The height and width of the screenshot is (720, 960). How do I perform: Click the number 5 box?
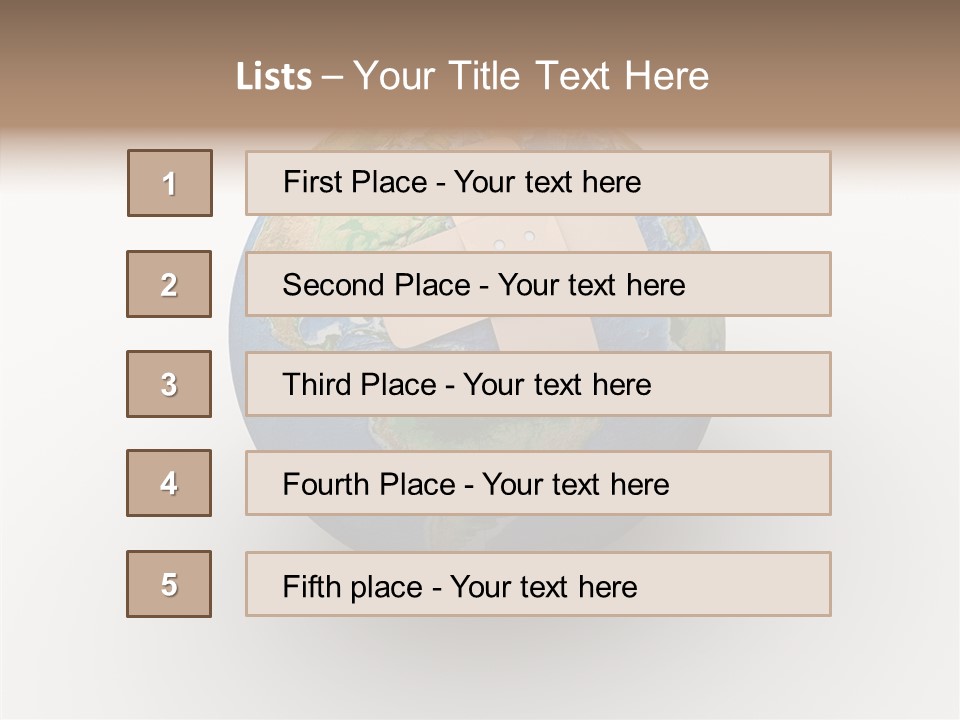169,584
